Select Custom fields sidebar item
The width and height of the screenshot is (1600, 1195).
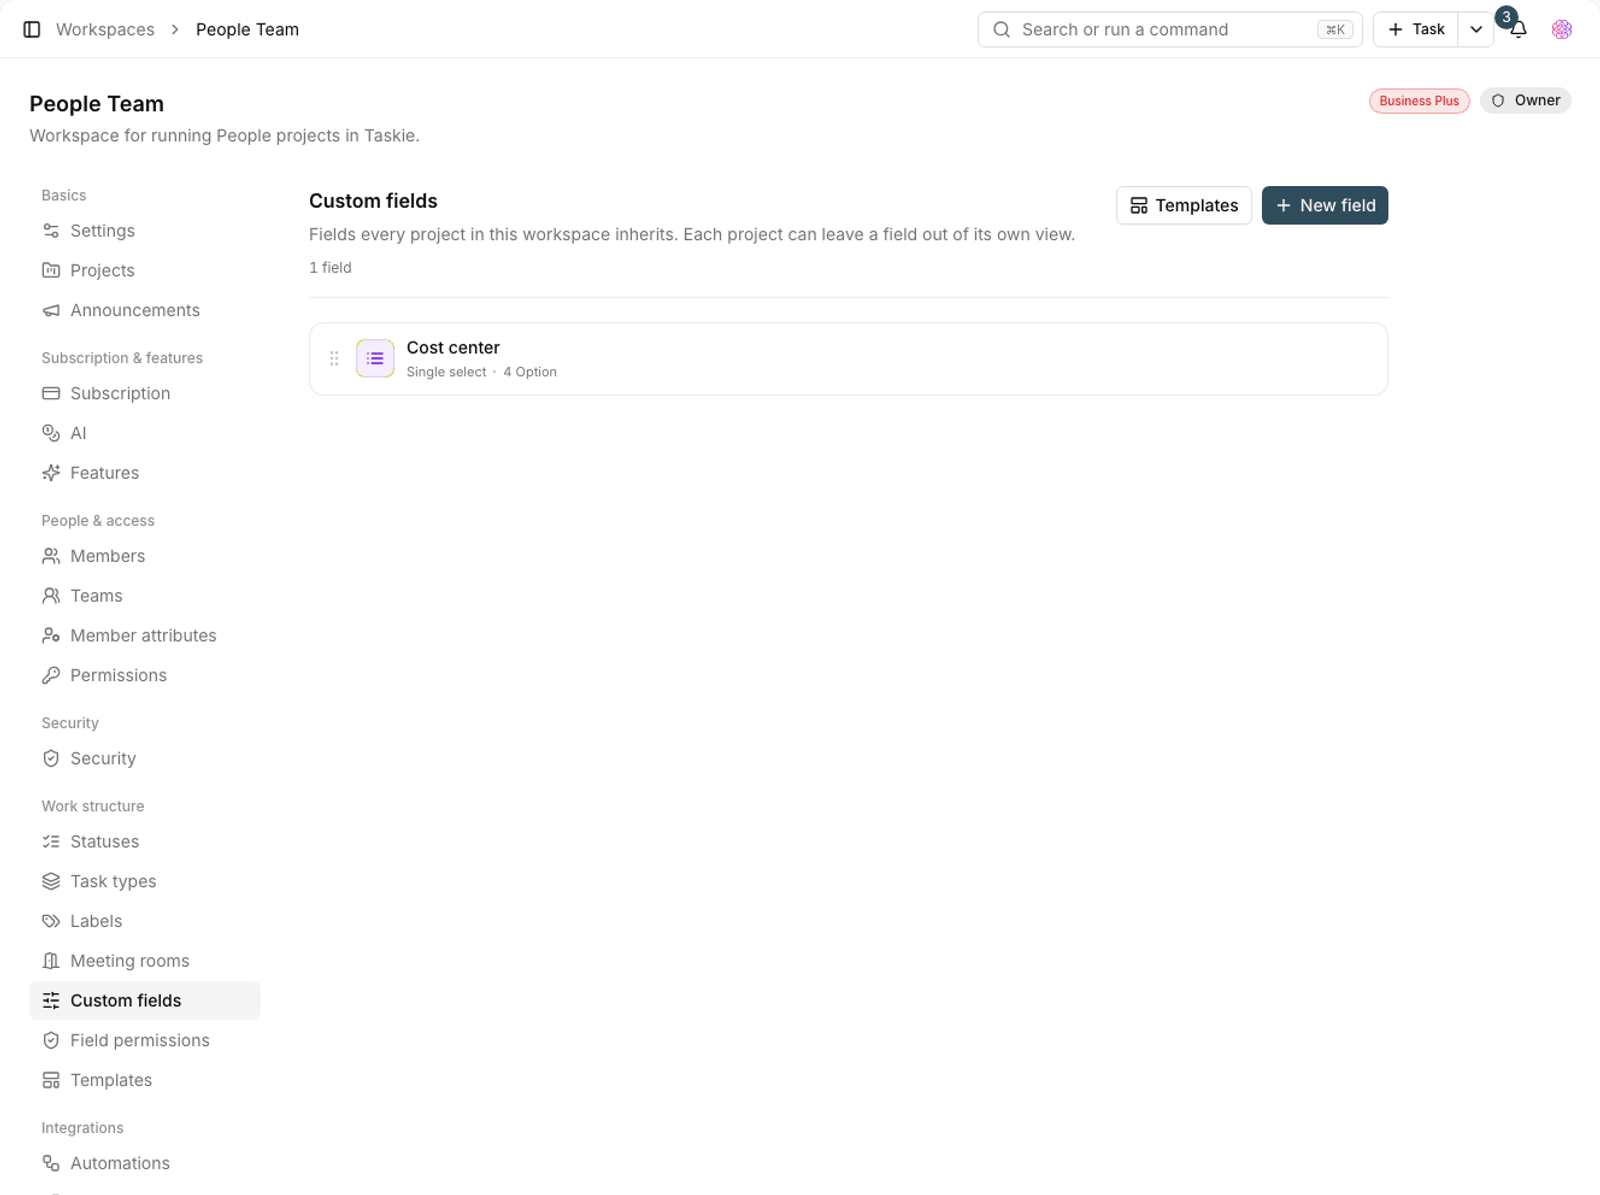[145, 1001]
